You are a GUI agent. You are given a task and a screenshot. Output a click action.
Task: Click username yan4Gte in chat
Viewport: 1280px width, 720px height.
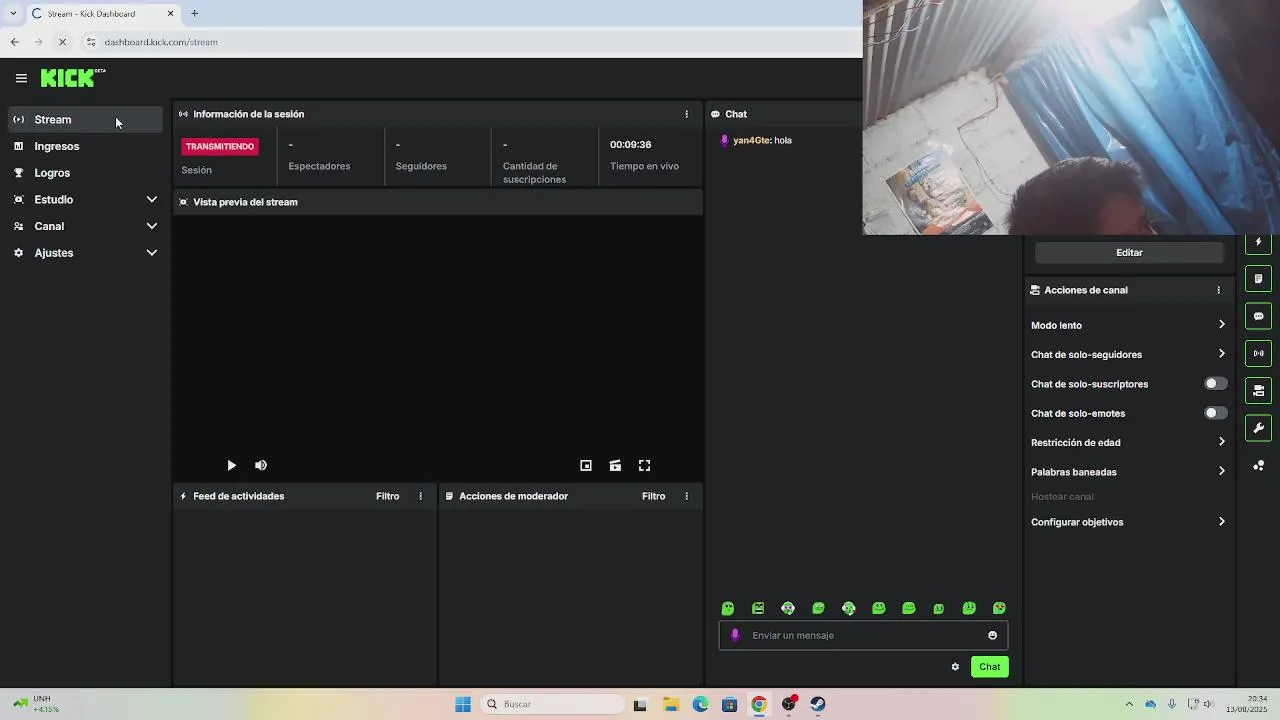click(751, 141)
